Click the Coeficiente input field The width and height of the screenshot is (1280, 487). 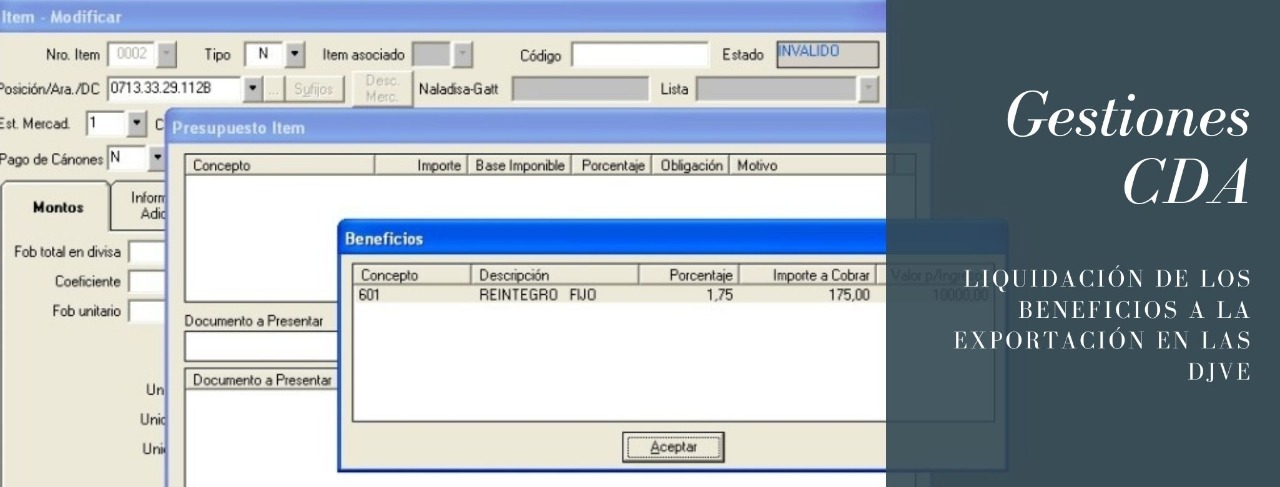point(147,281)
